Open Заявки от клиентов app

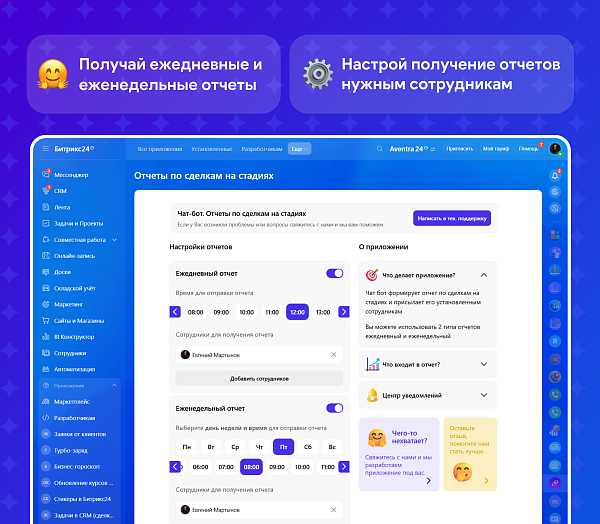coord(80,434)
